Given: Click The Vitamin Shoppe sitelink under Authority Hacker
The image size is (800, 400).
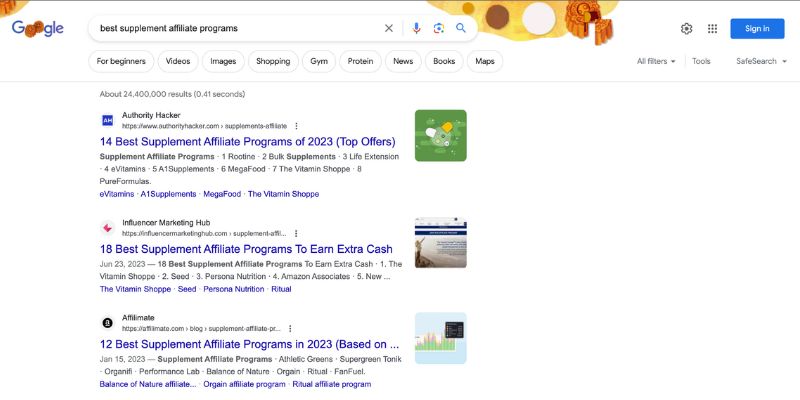Looking at the screenshot, I should [x=283, y=194].
